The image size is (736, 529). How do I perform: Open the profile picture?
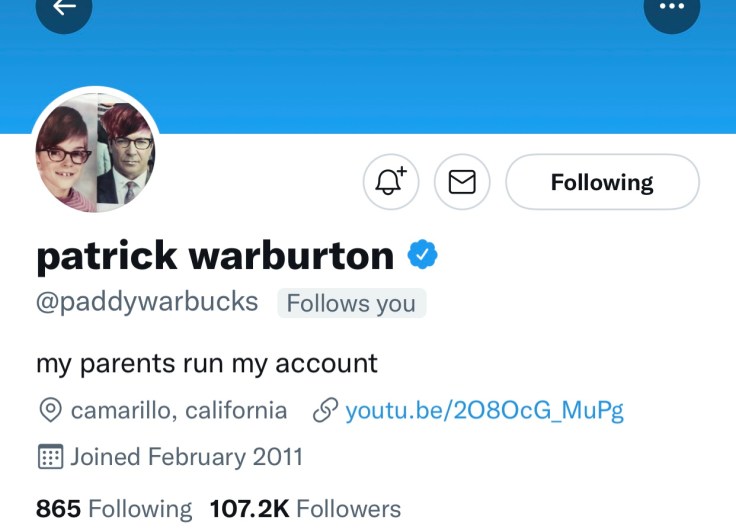tap(96, 150)
